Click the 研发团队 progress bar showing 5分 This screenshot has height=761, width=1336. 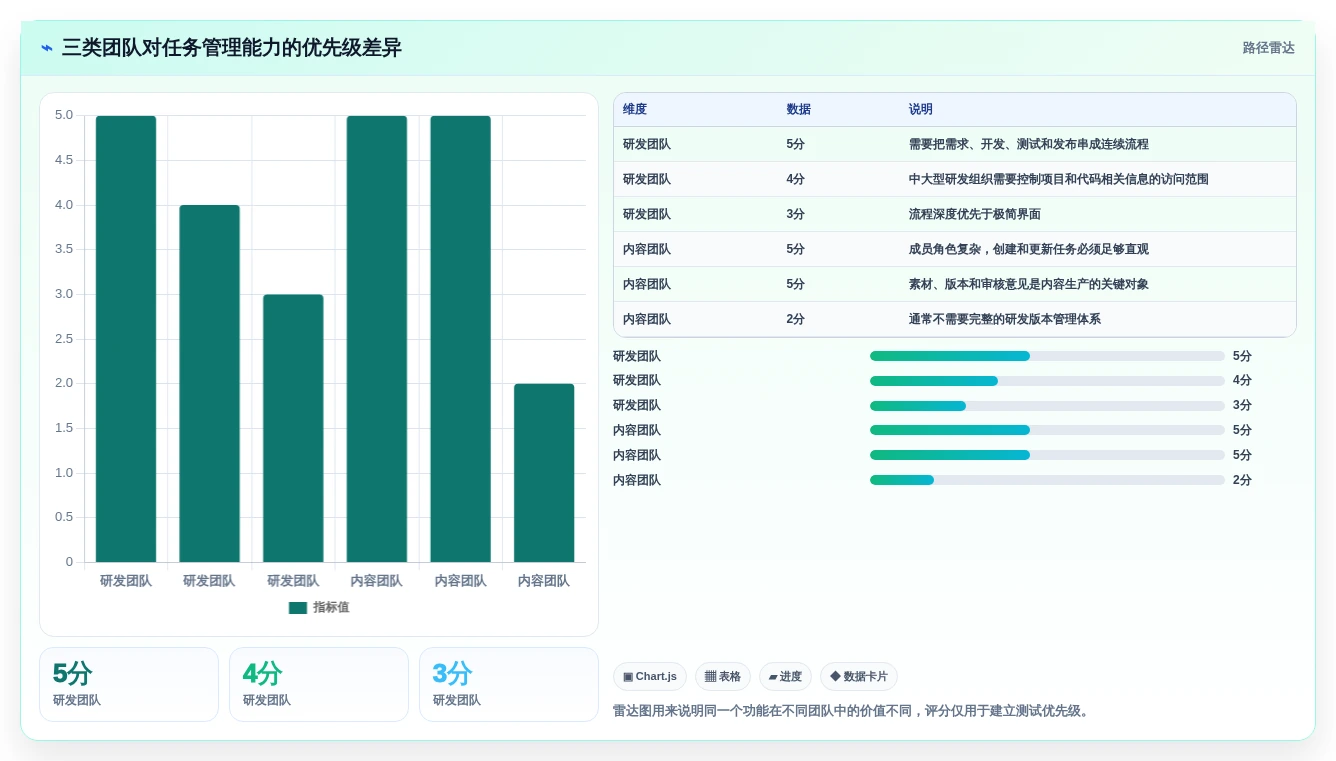pos(1047,356)
